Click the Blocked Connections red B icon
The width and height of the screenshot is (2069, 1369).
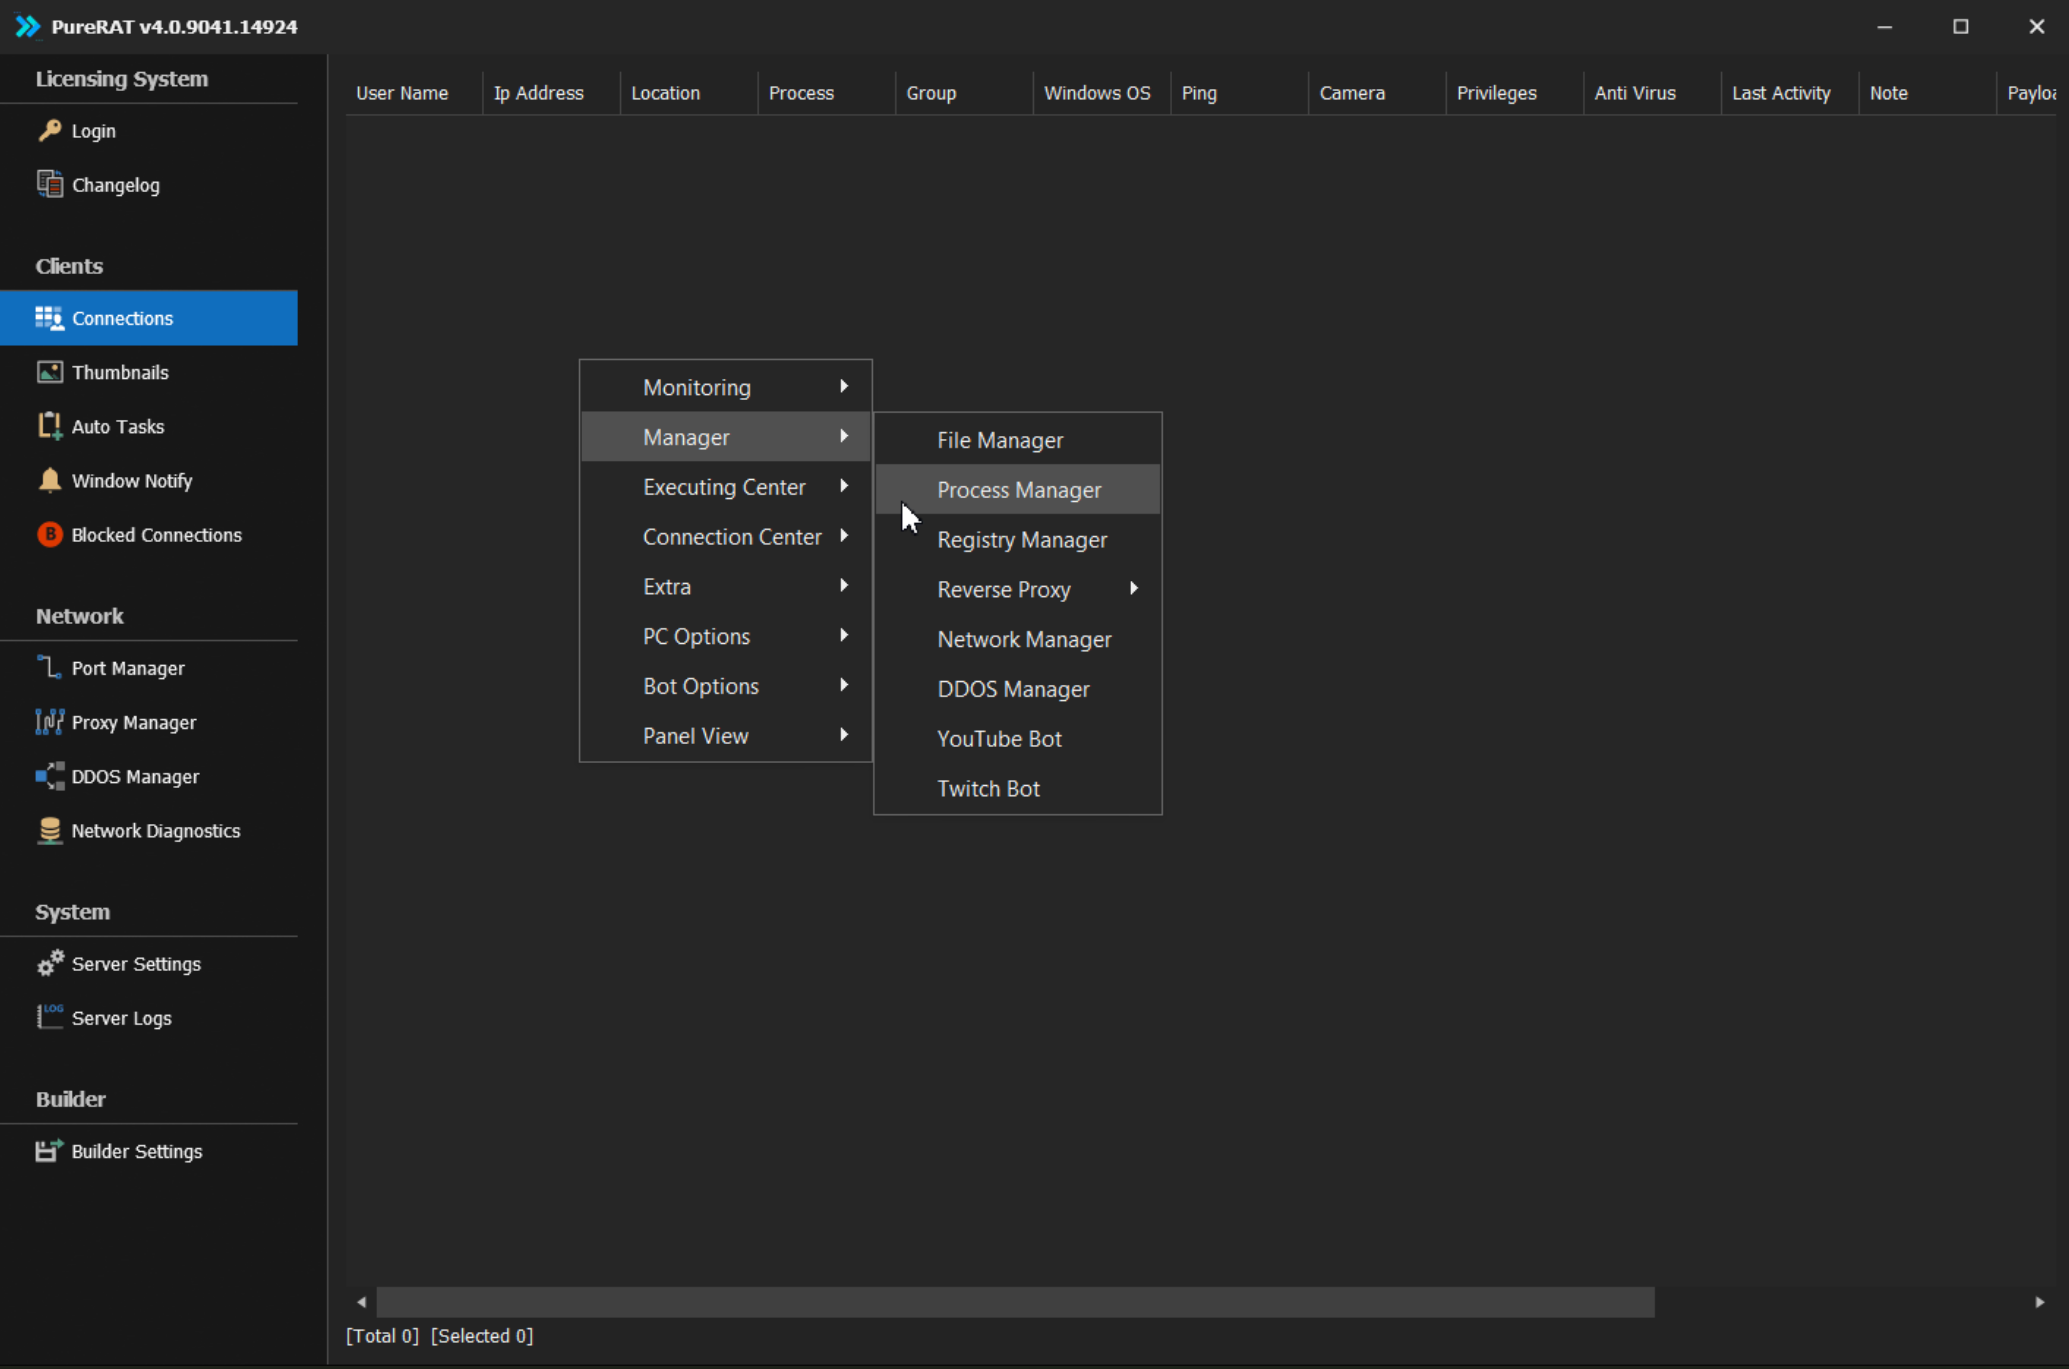click(49, 534)
